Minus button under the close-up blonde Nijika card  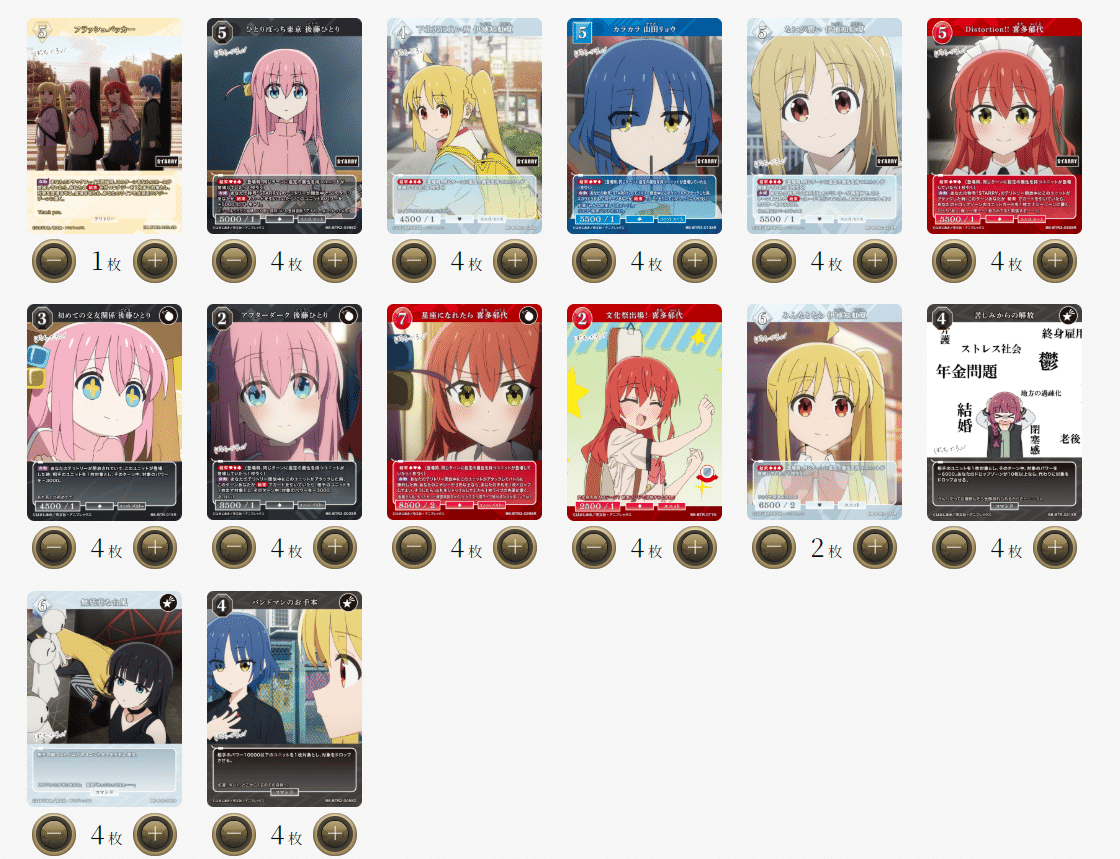(774, 261)
